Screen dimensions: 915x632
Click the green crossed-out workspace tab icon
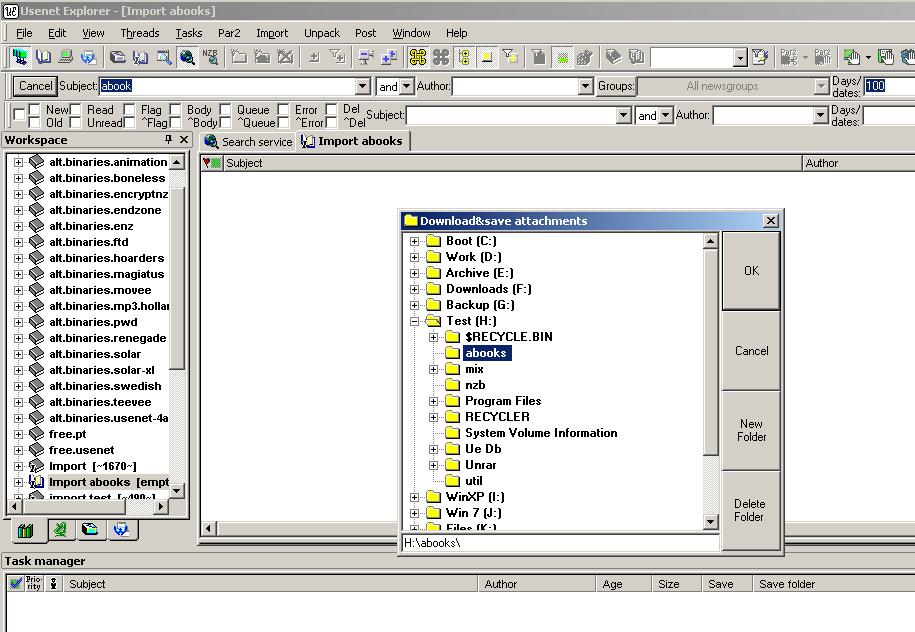point(60,530)
